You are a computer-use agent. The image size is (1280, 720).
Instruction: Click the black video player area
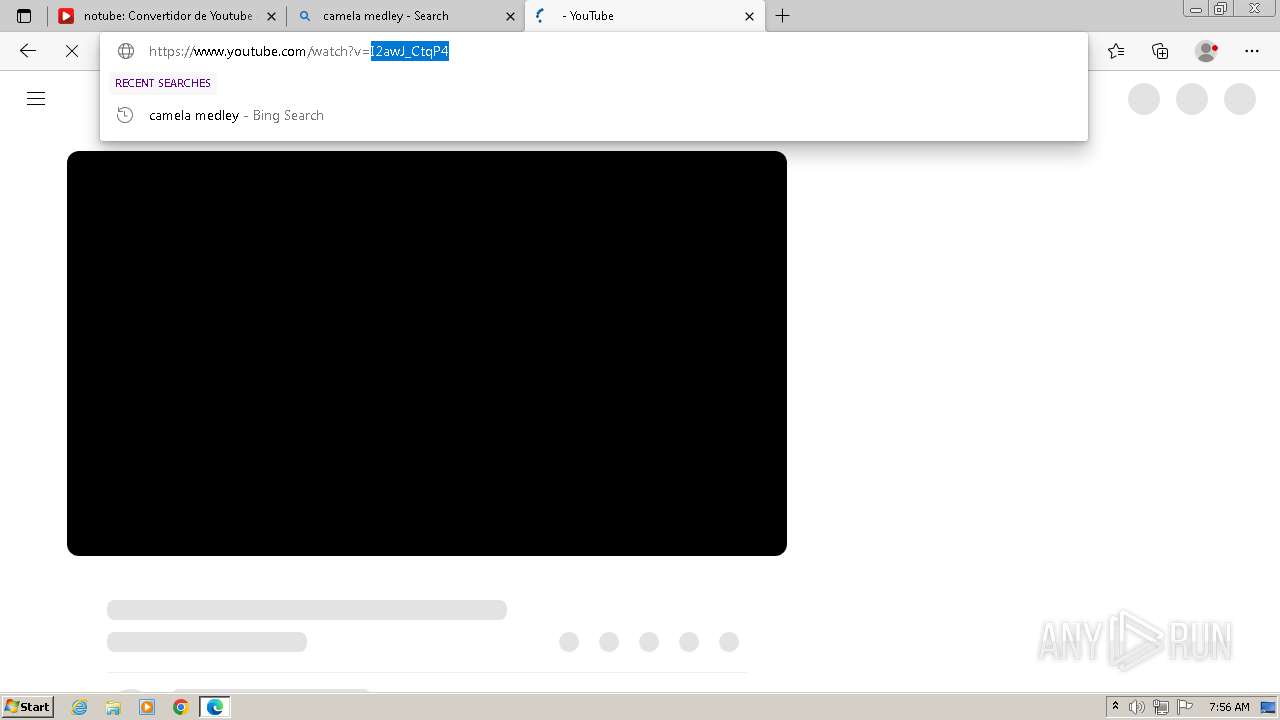(x=427, y=353)
